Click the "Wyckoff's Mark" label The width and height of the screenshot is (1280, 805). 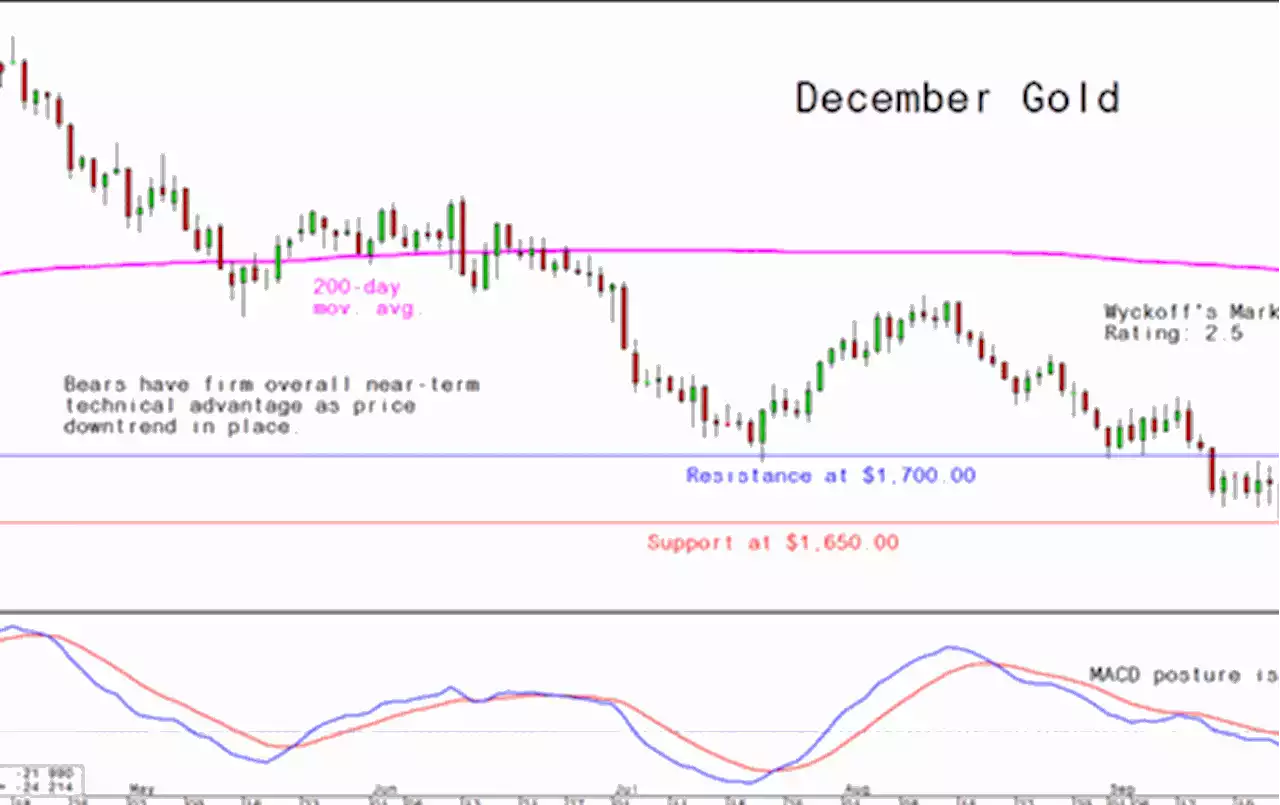pos(1191,311)
